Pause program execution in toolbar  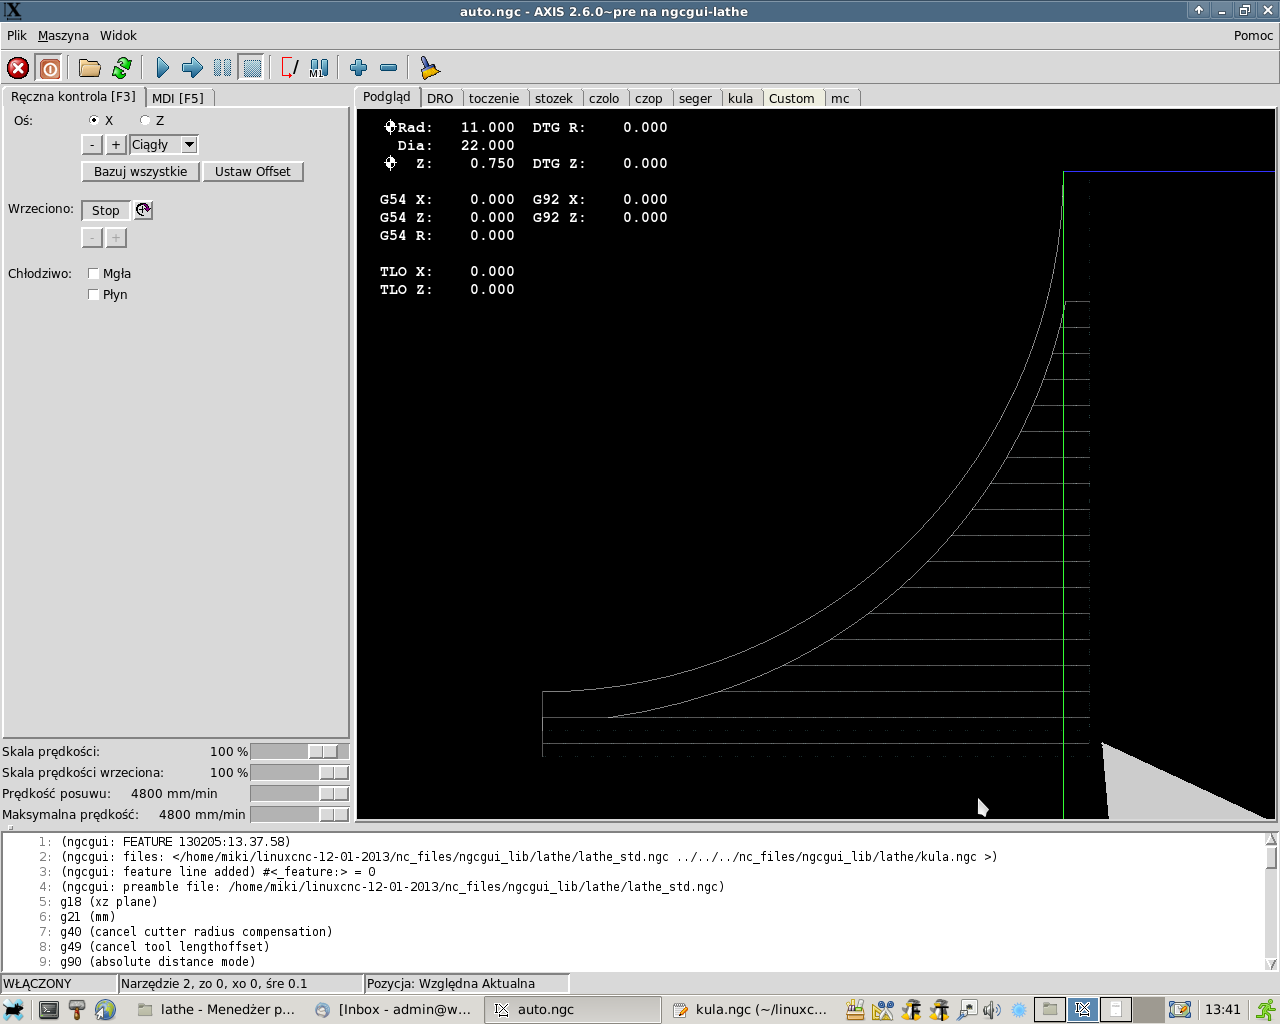tap(222, 68)
